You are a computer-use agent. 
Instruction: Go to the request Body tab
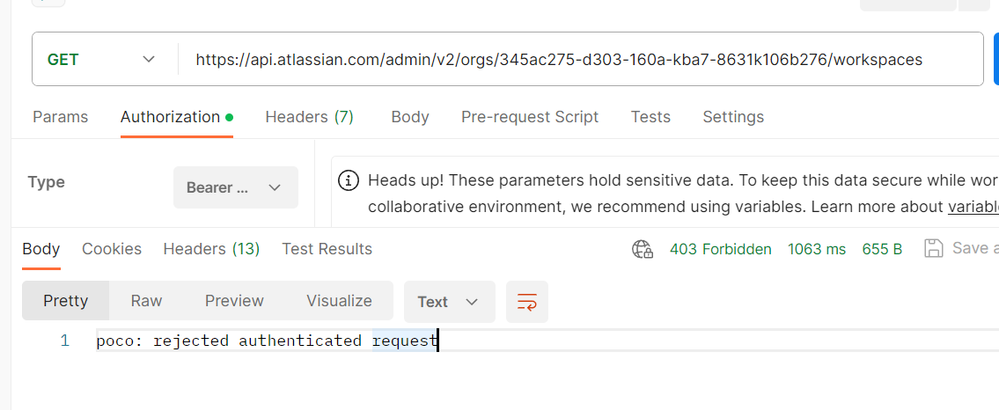[x=410, y=117]
